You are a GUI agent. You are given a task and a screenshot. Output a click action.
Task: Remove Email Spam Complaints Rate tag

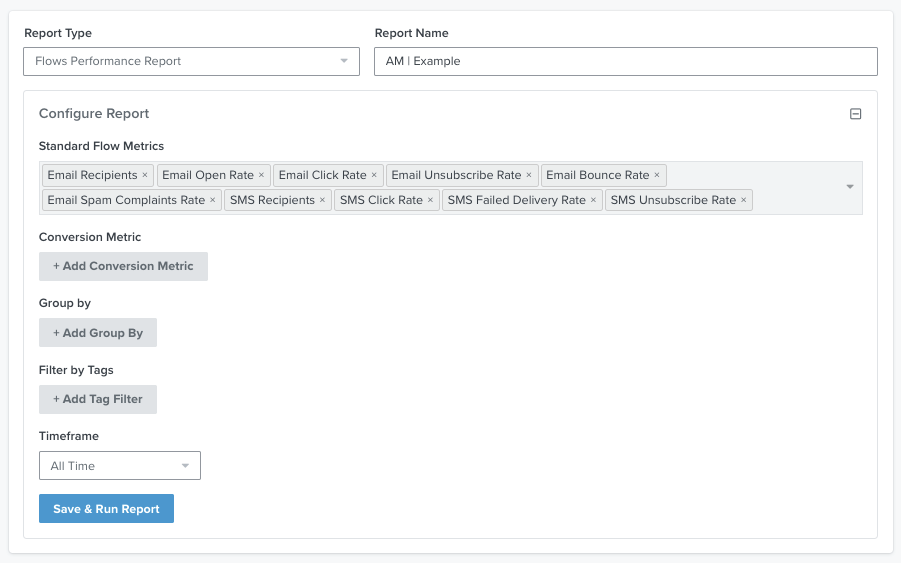pyautogui.click(x=213, y=200)
